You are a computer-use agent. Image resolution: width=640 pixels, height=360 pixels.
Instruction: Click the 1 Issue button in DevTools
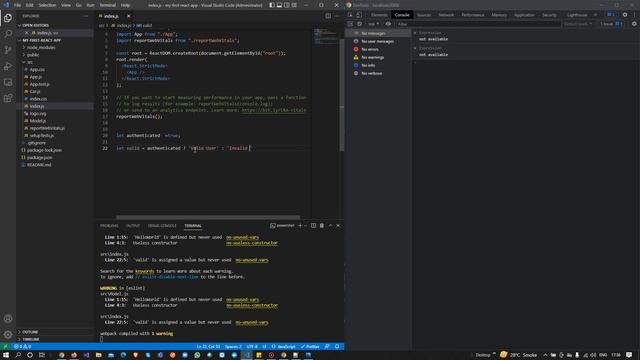pos(611,24)
